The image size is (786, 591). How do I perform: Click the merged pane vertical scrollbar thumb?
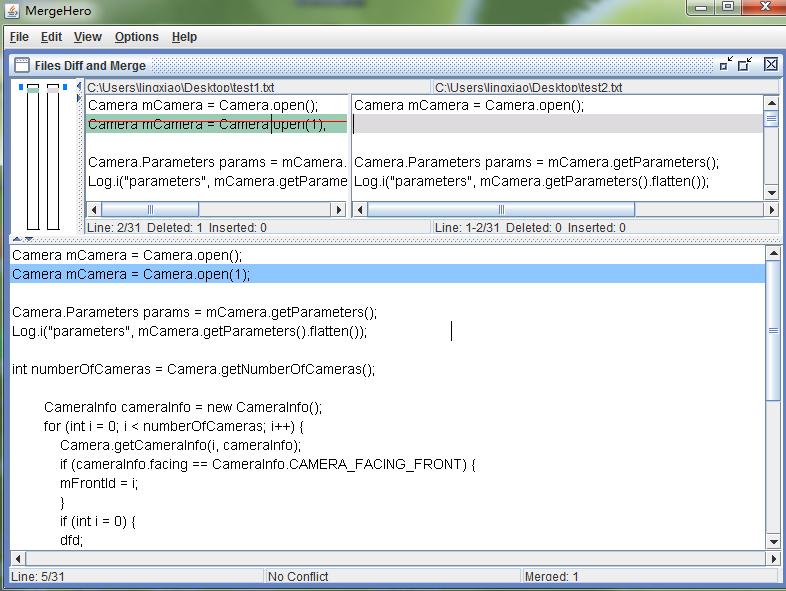coord(772,330)
